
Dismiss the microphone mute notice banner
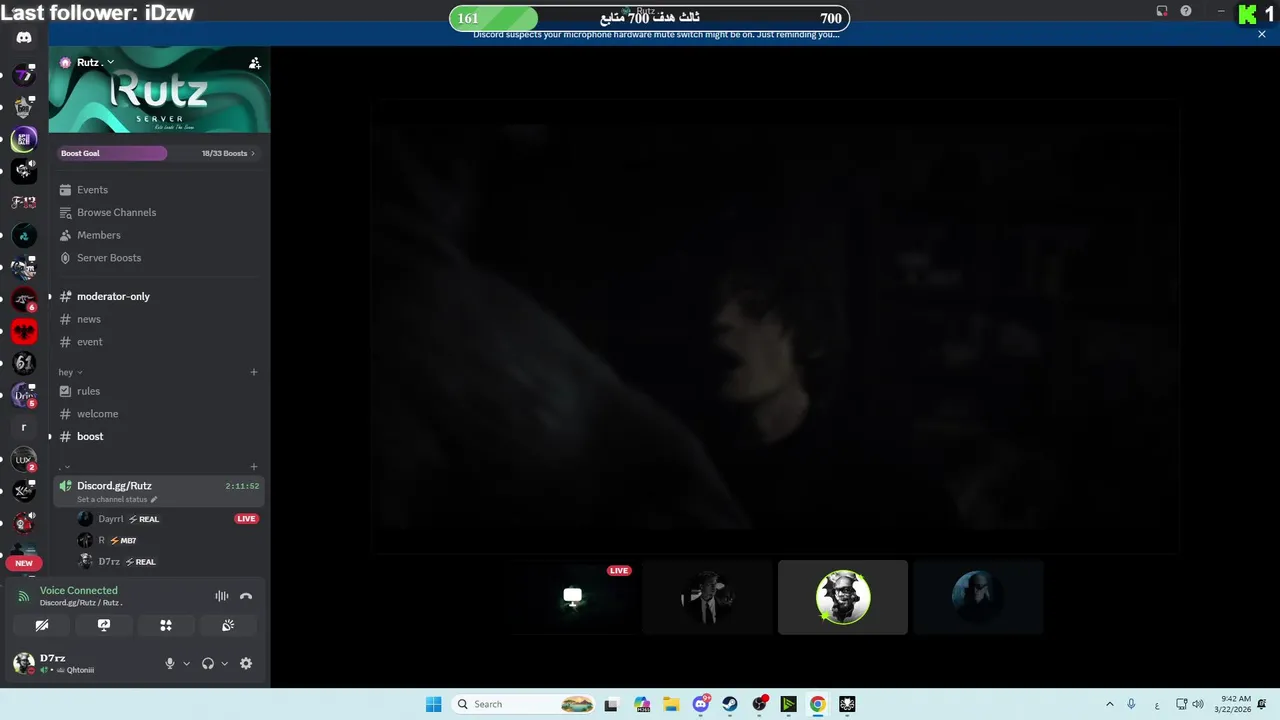click(x=1262, y=34)
